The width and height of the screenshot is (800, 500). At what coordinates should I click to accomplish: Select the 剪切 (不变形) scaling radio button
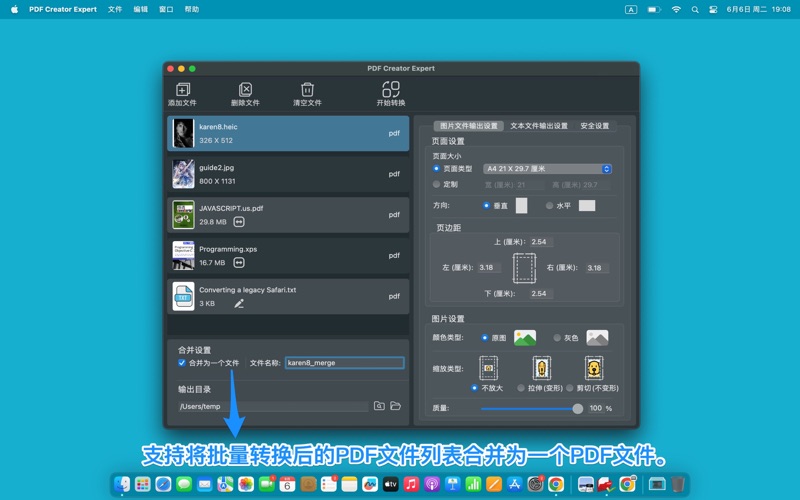[570, 388]
